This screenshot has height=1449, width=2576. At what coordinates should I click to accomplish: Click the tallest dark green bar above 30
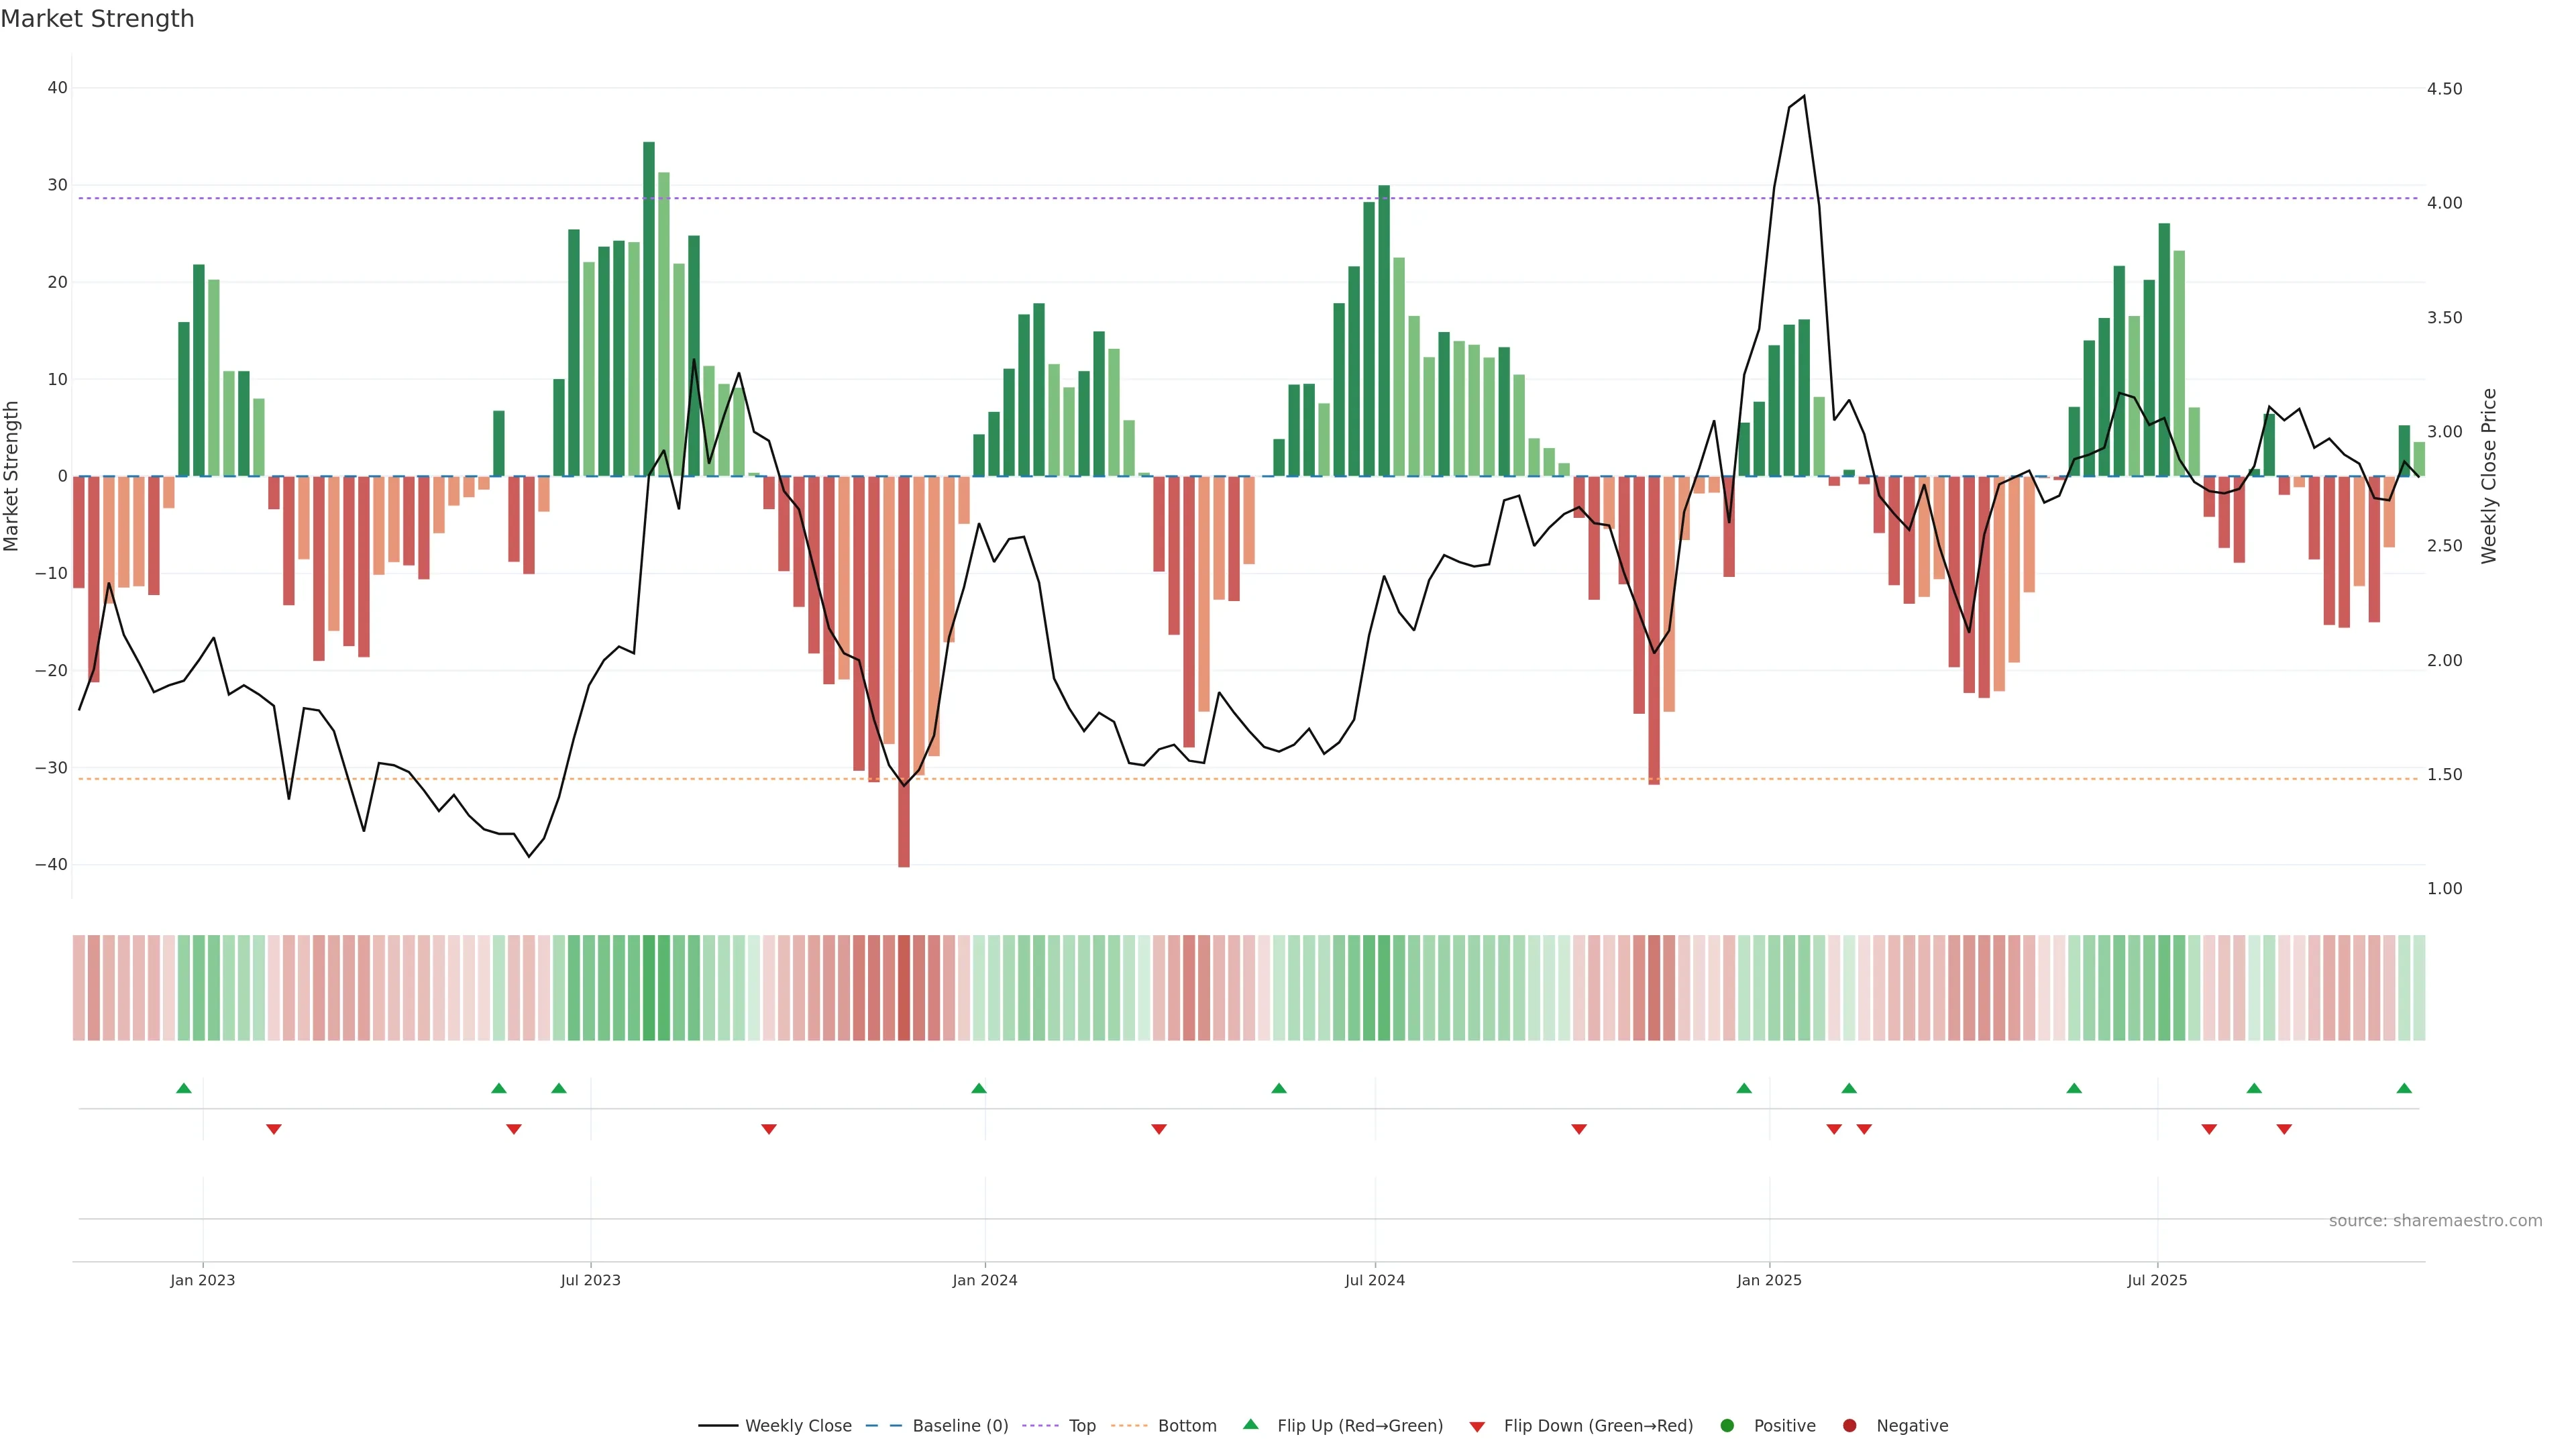coord(649,300)
